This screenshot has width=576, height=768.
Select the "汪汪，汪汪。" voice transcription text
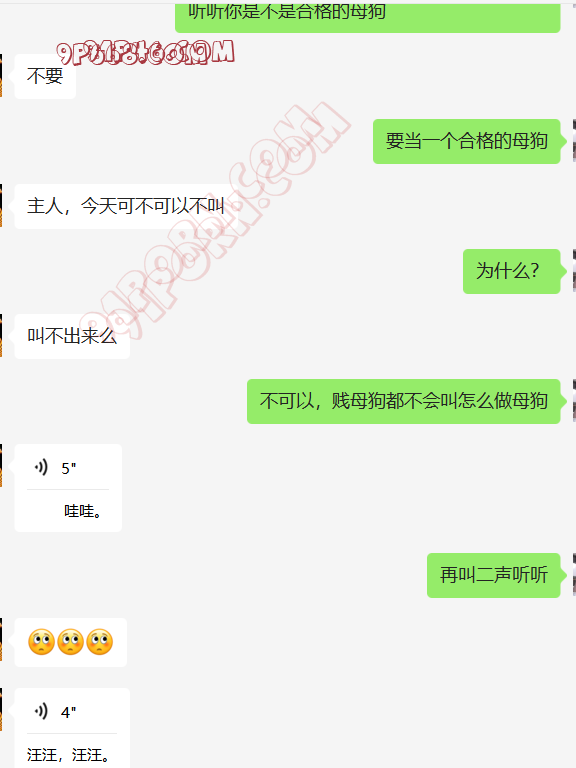tap(68, 755)
